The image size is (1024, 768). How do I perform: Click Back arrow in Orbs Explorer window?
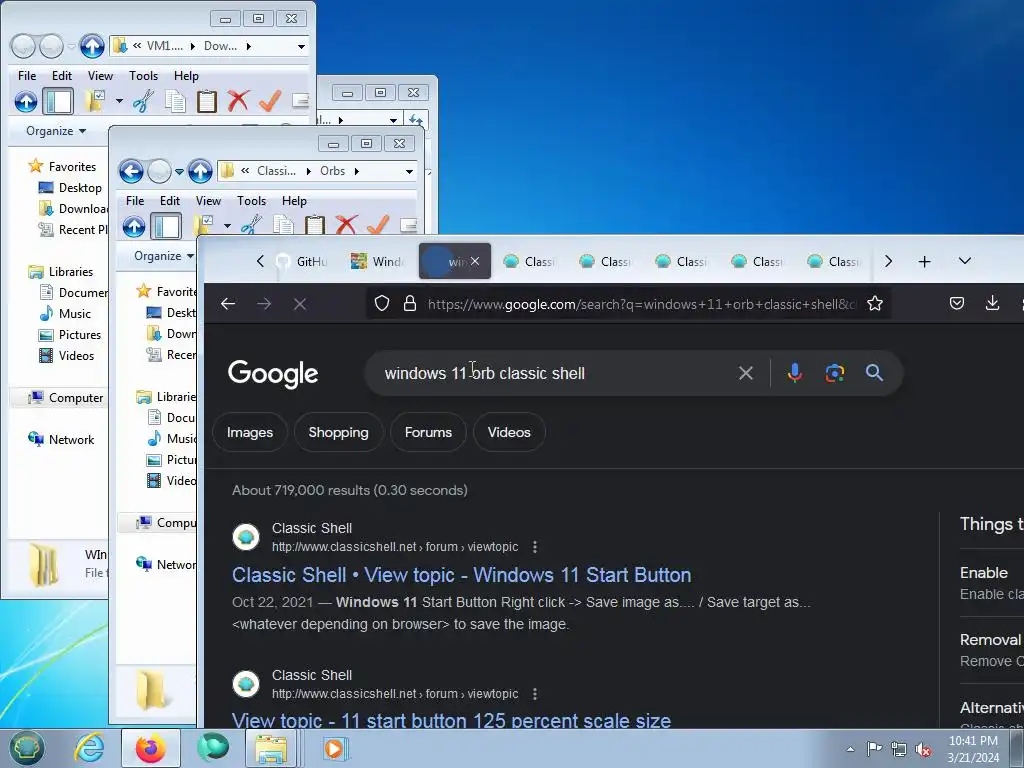click(131, 171)
